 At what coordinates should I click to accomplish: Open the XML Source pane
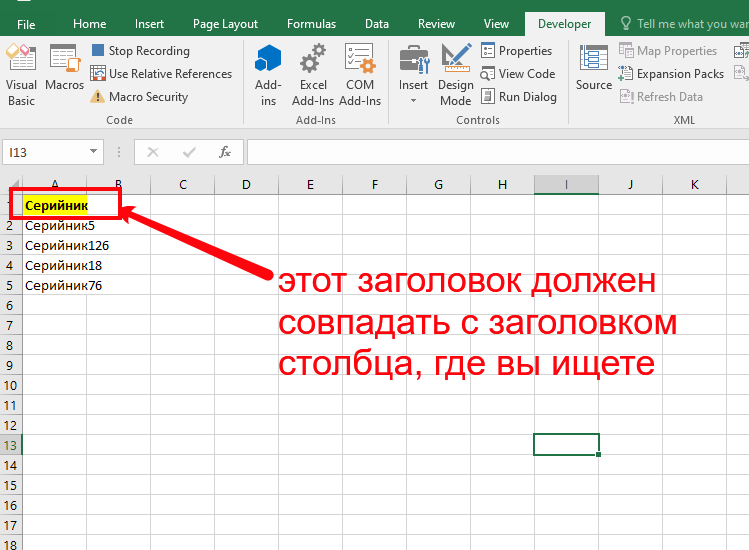tap(594, 67)
